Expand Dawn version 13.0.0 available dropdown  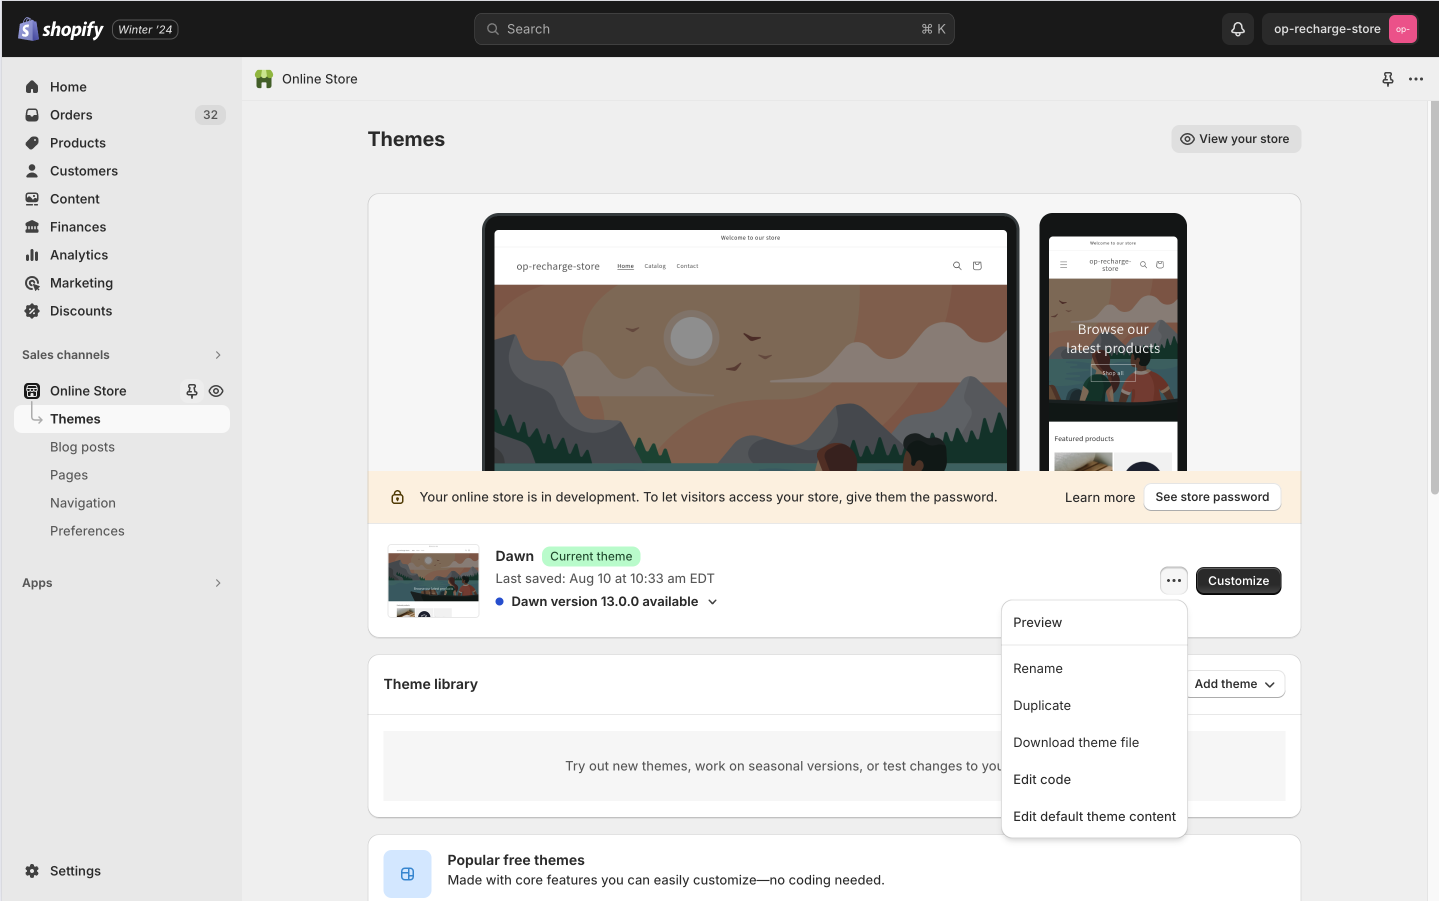(x=713, y=602)
